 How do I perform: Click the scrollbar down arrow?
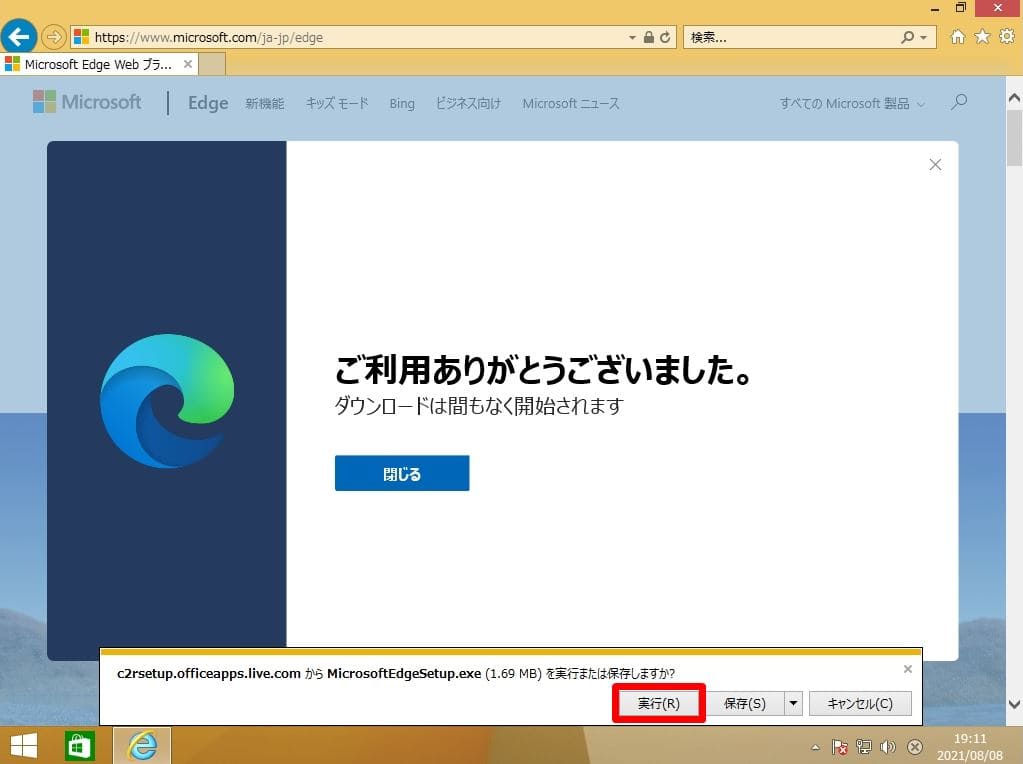tap(1014, 704)
